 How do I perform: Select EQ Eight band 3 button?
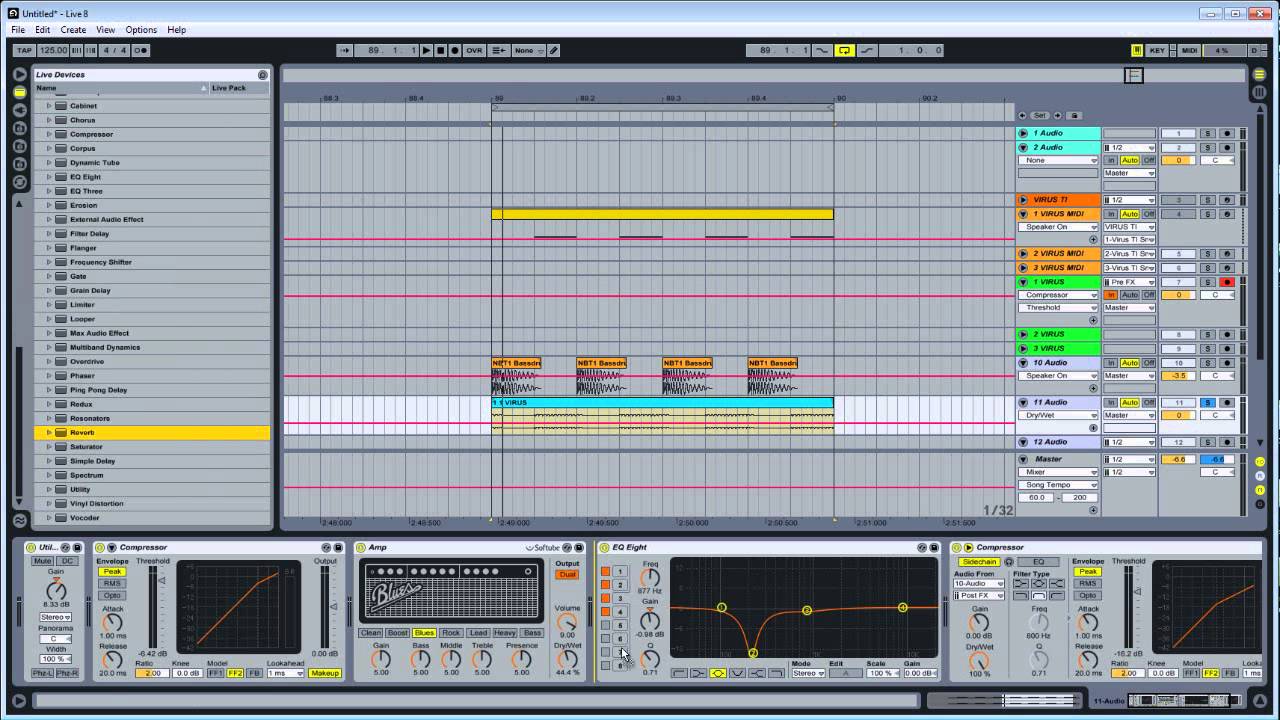click(620, 598)
